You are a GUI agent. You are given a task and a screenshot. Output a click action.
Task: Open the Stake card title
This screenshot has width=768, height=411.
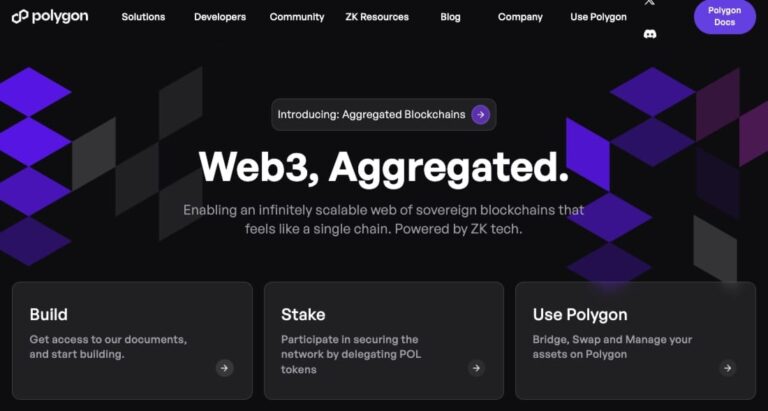pos(303,315)
